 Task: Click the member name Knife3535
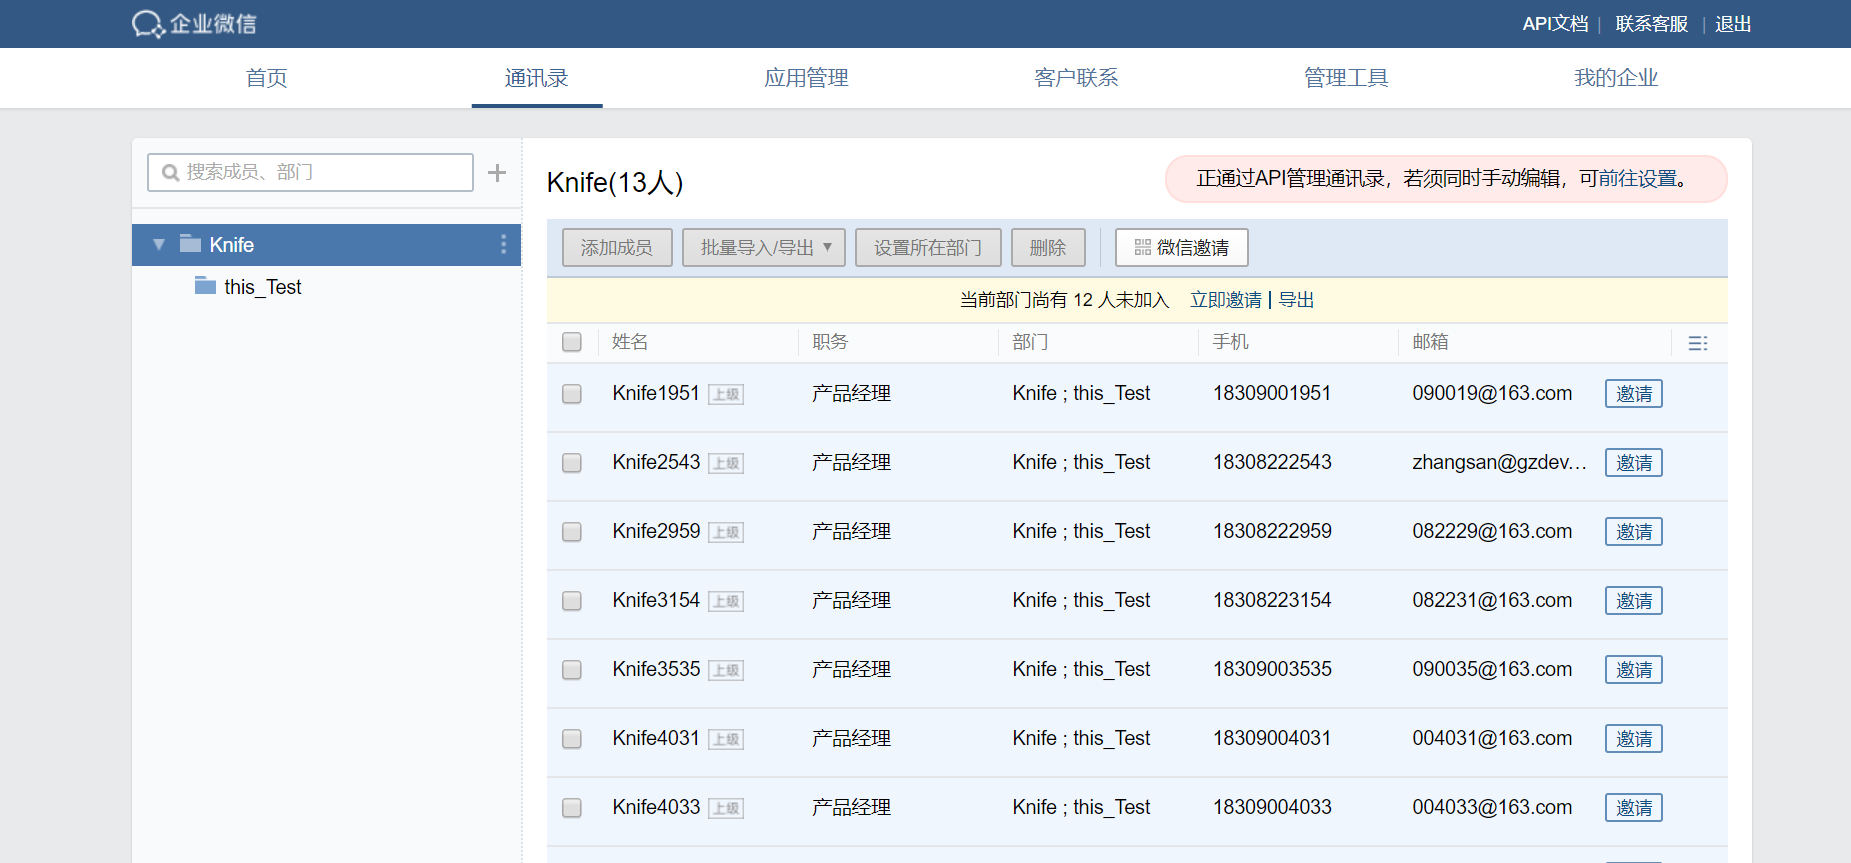tap(656, 669)
